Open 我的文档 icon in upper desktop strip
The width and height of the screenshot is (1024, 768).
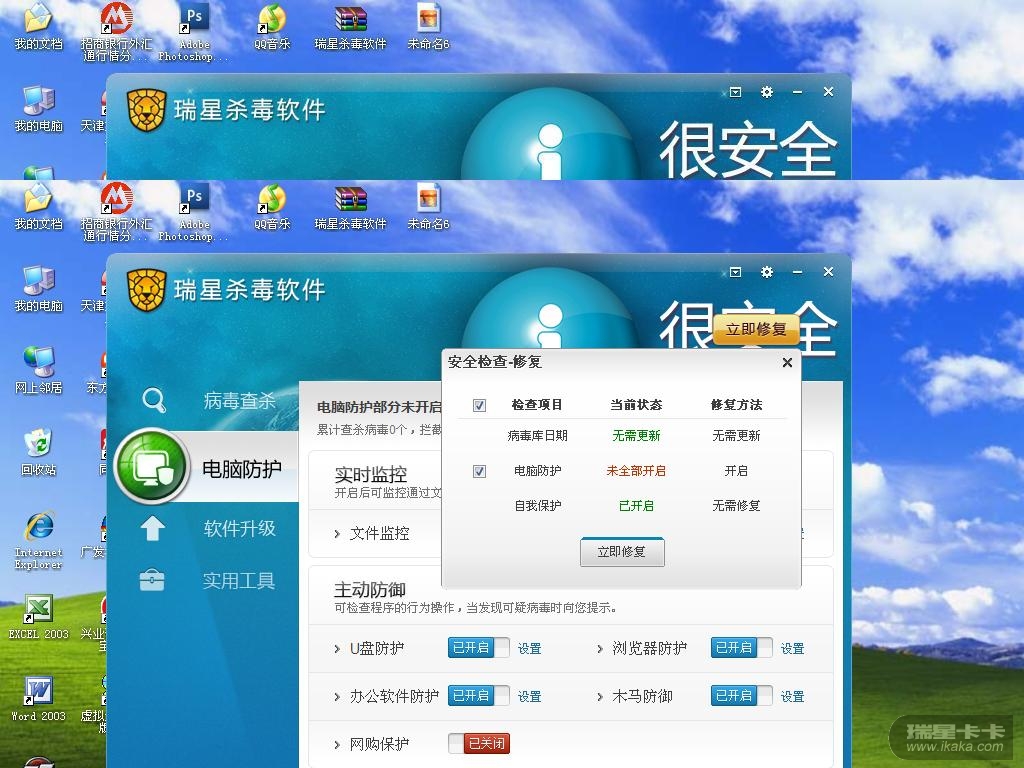[39, 27]
